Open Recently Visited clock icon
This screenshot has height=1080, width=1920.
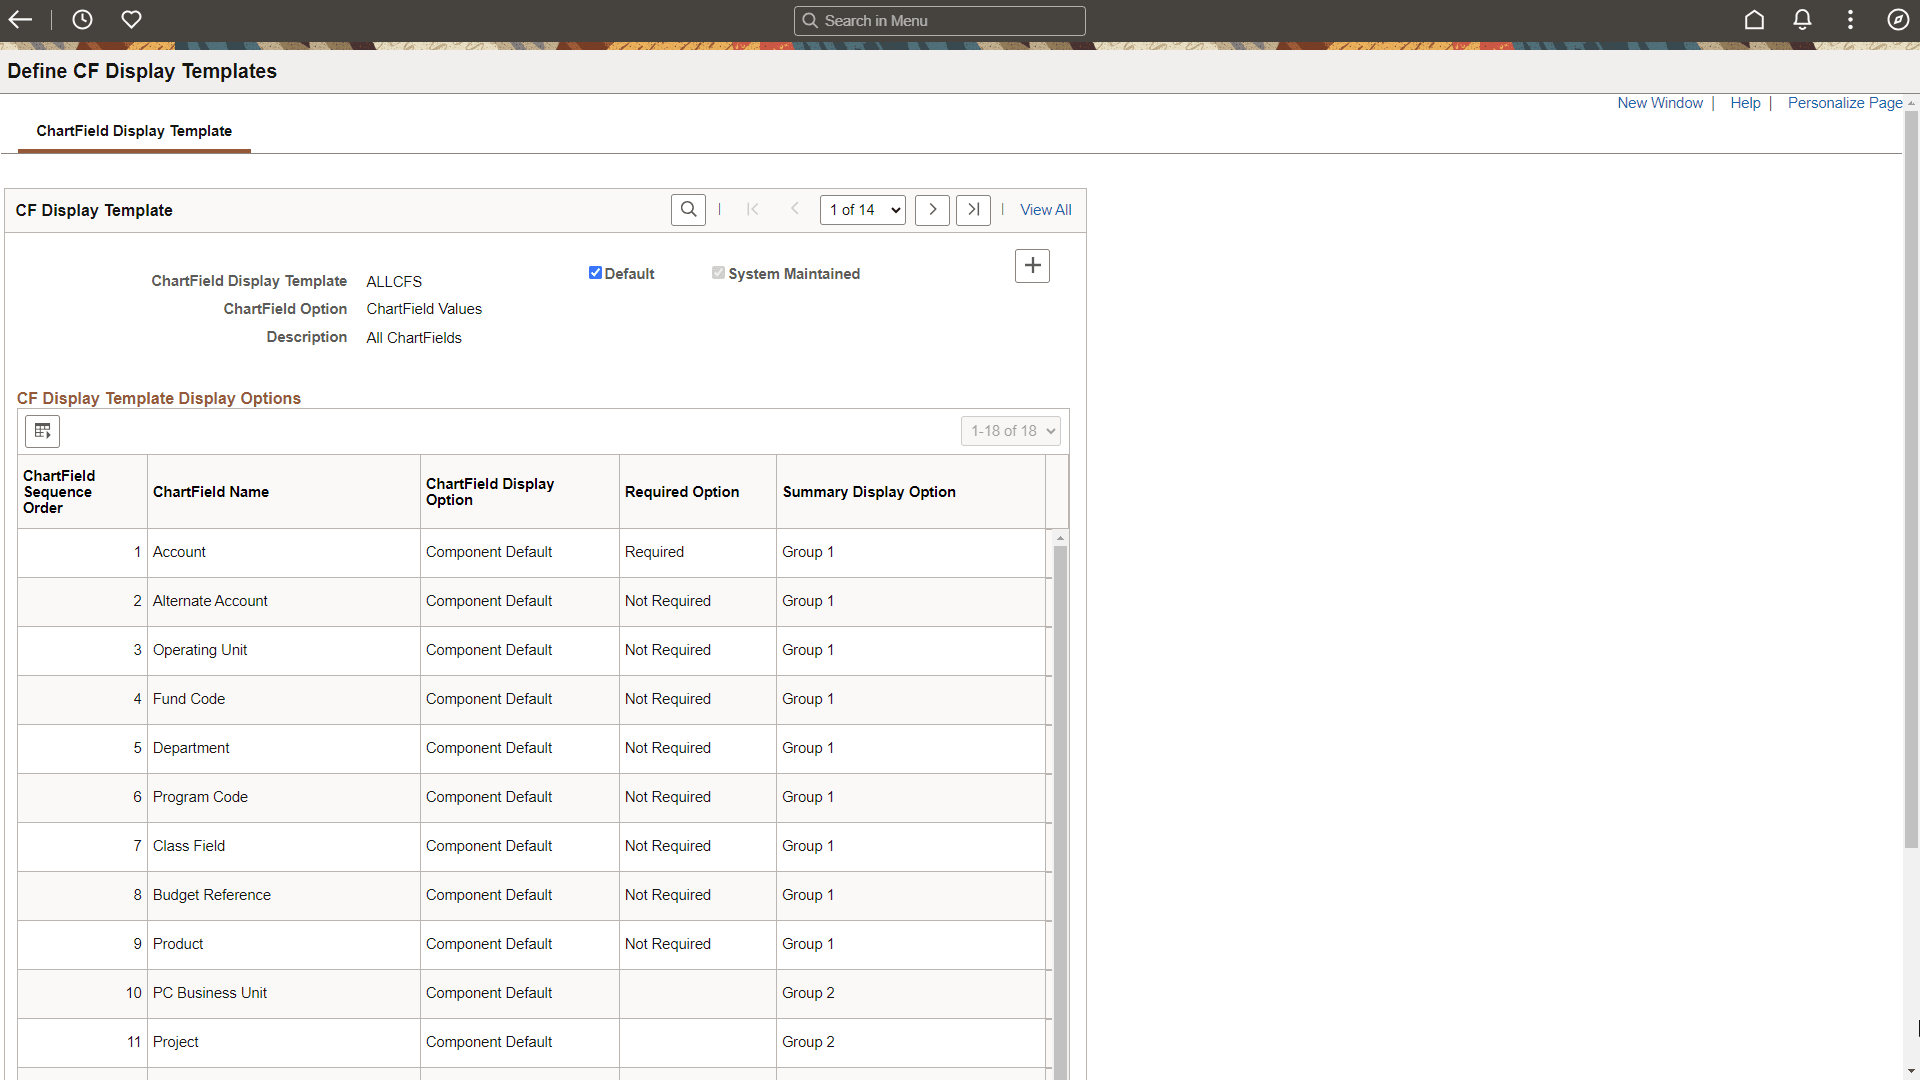[82, 20]
